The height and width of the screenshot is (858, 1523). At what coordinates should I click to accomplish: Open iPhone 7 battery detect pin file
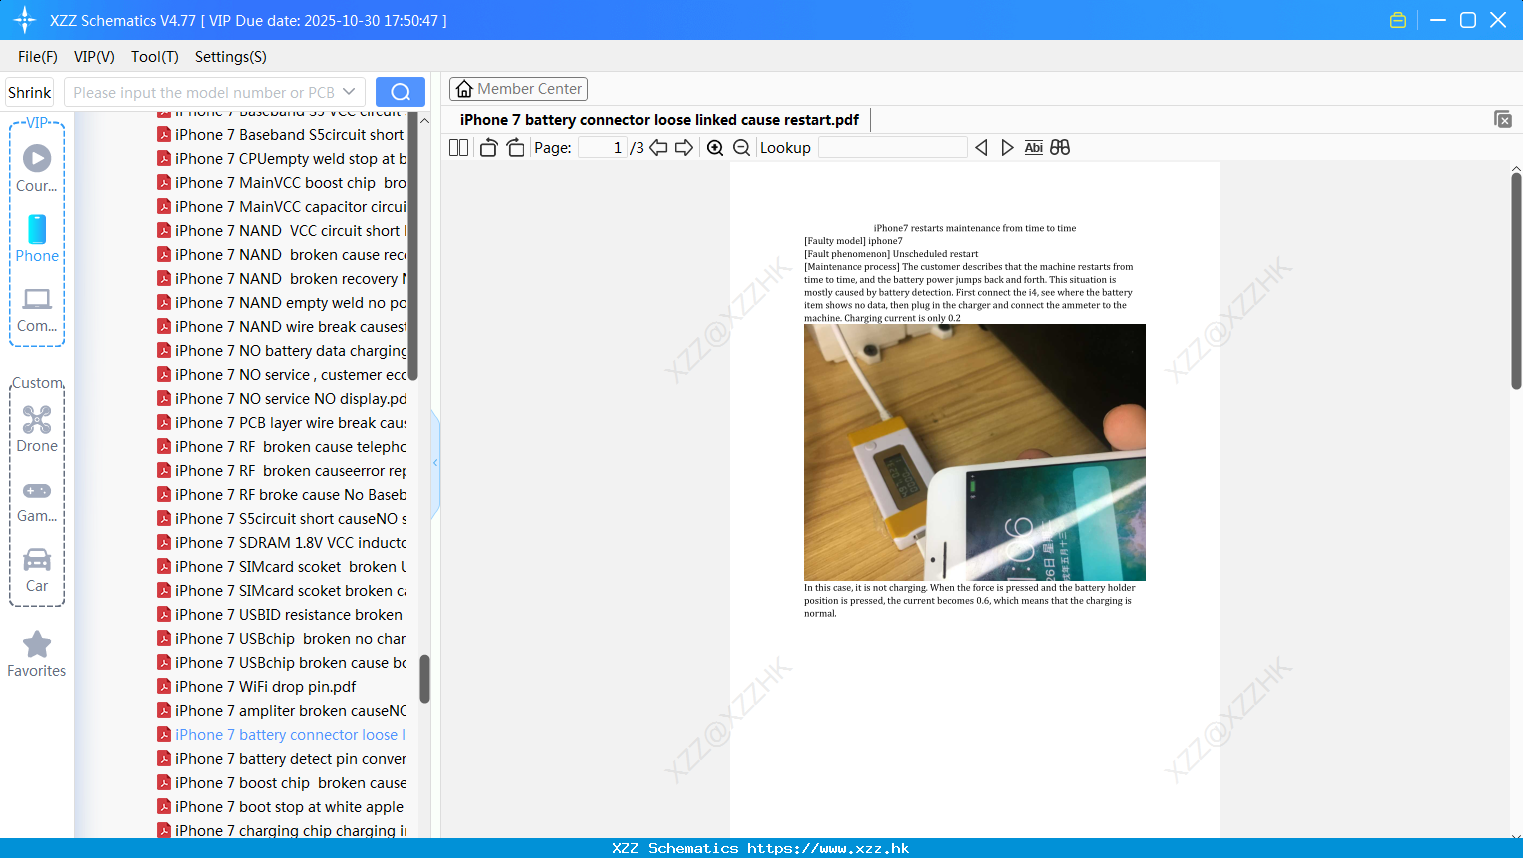pos(282,759)
